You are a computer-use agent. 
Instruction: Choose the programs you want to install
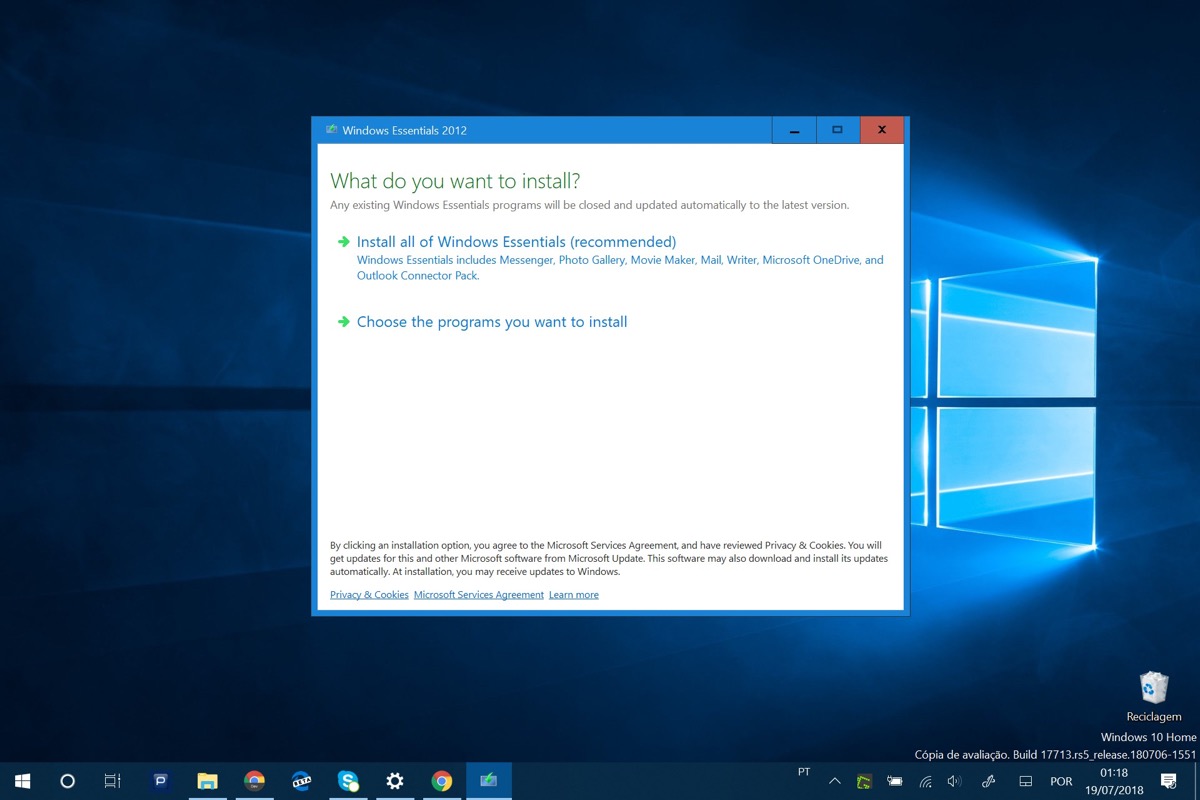point(492,322)
